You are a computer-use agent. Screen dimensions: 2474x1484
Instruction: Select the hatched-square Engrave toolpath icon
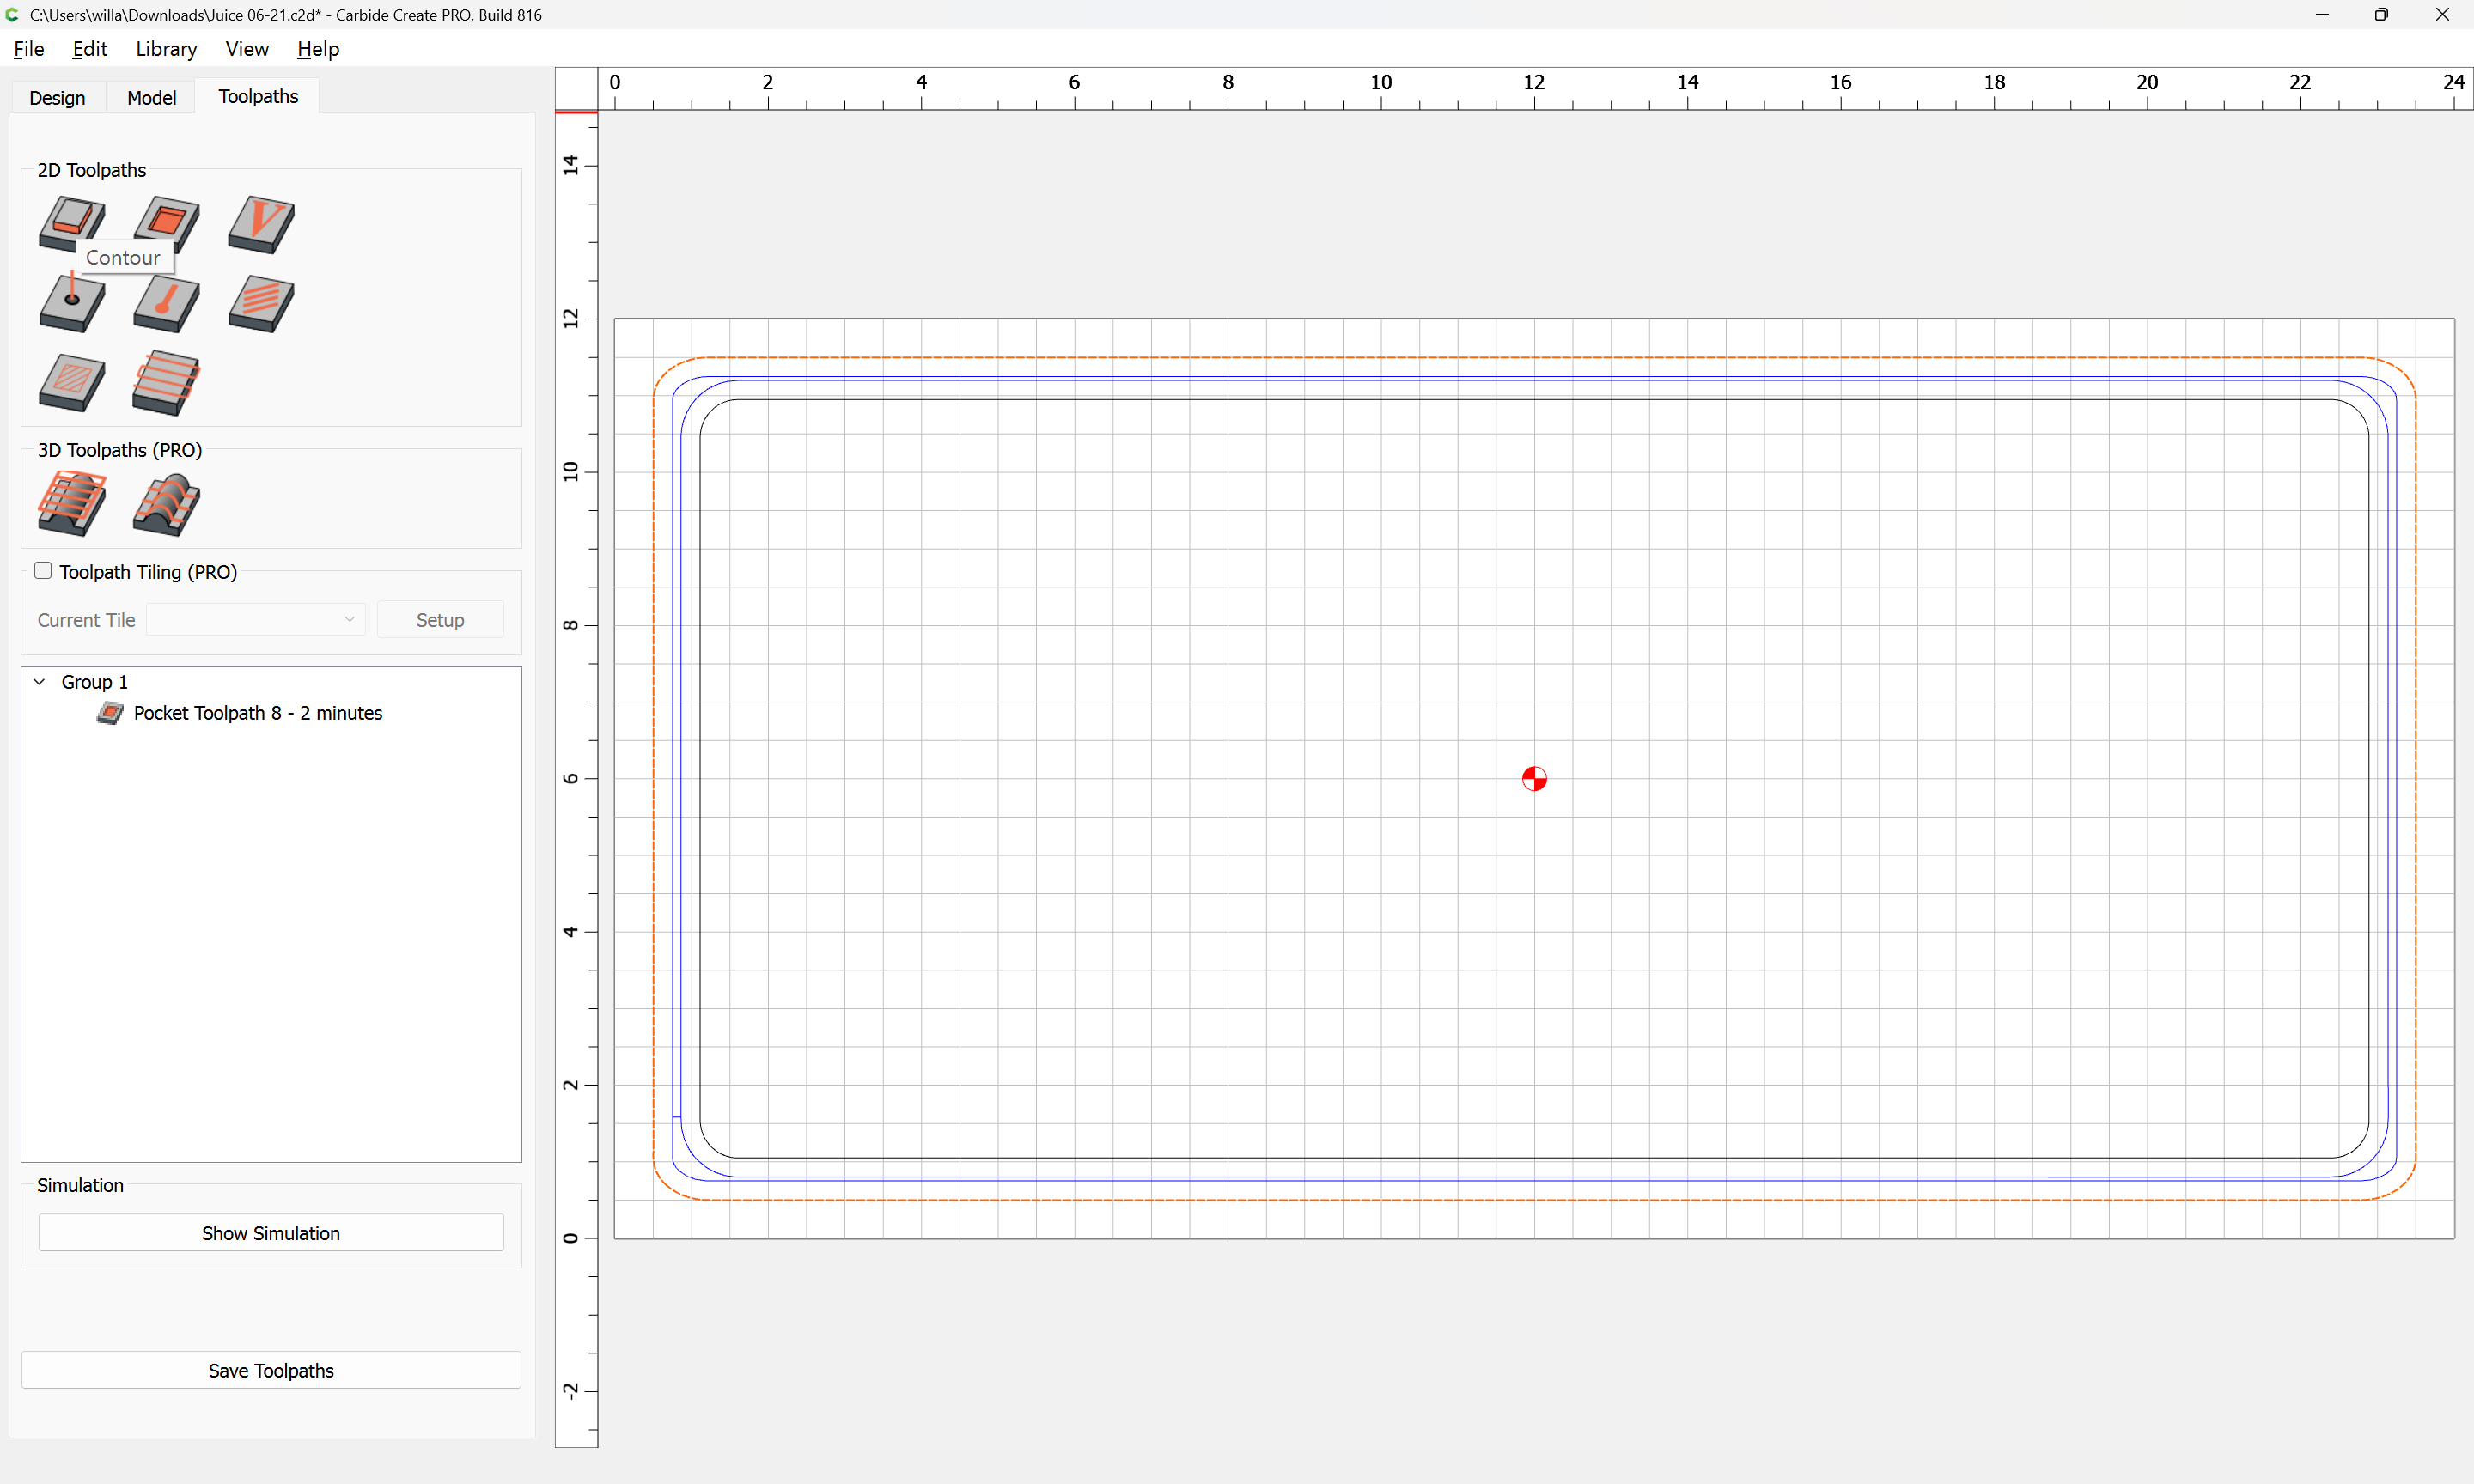[x=72, y=382]
